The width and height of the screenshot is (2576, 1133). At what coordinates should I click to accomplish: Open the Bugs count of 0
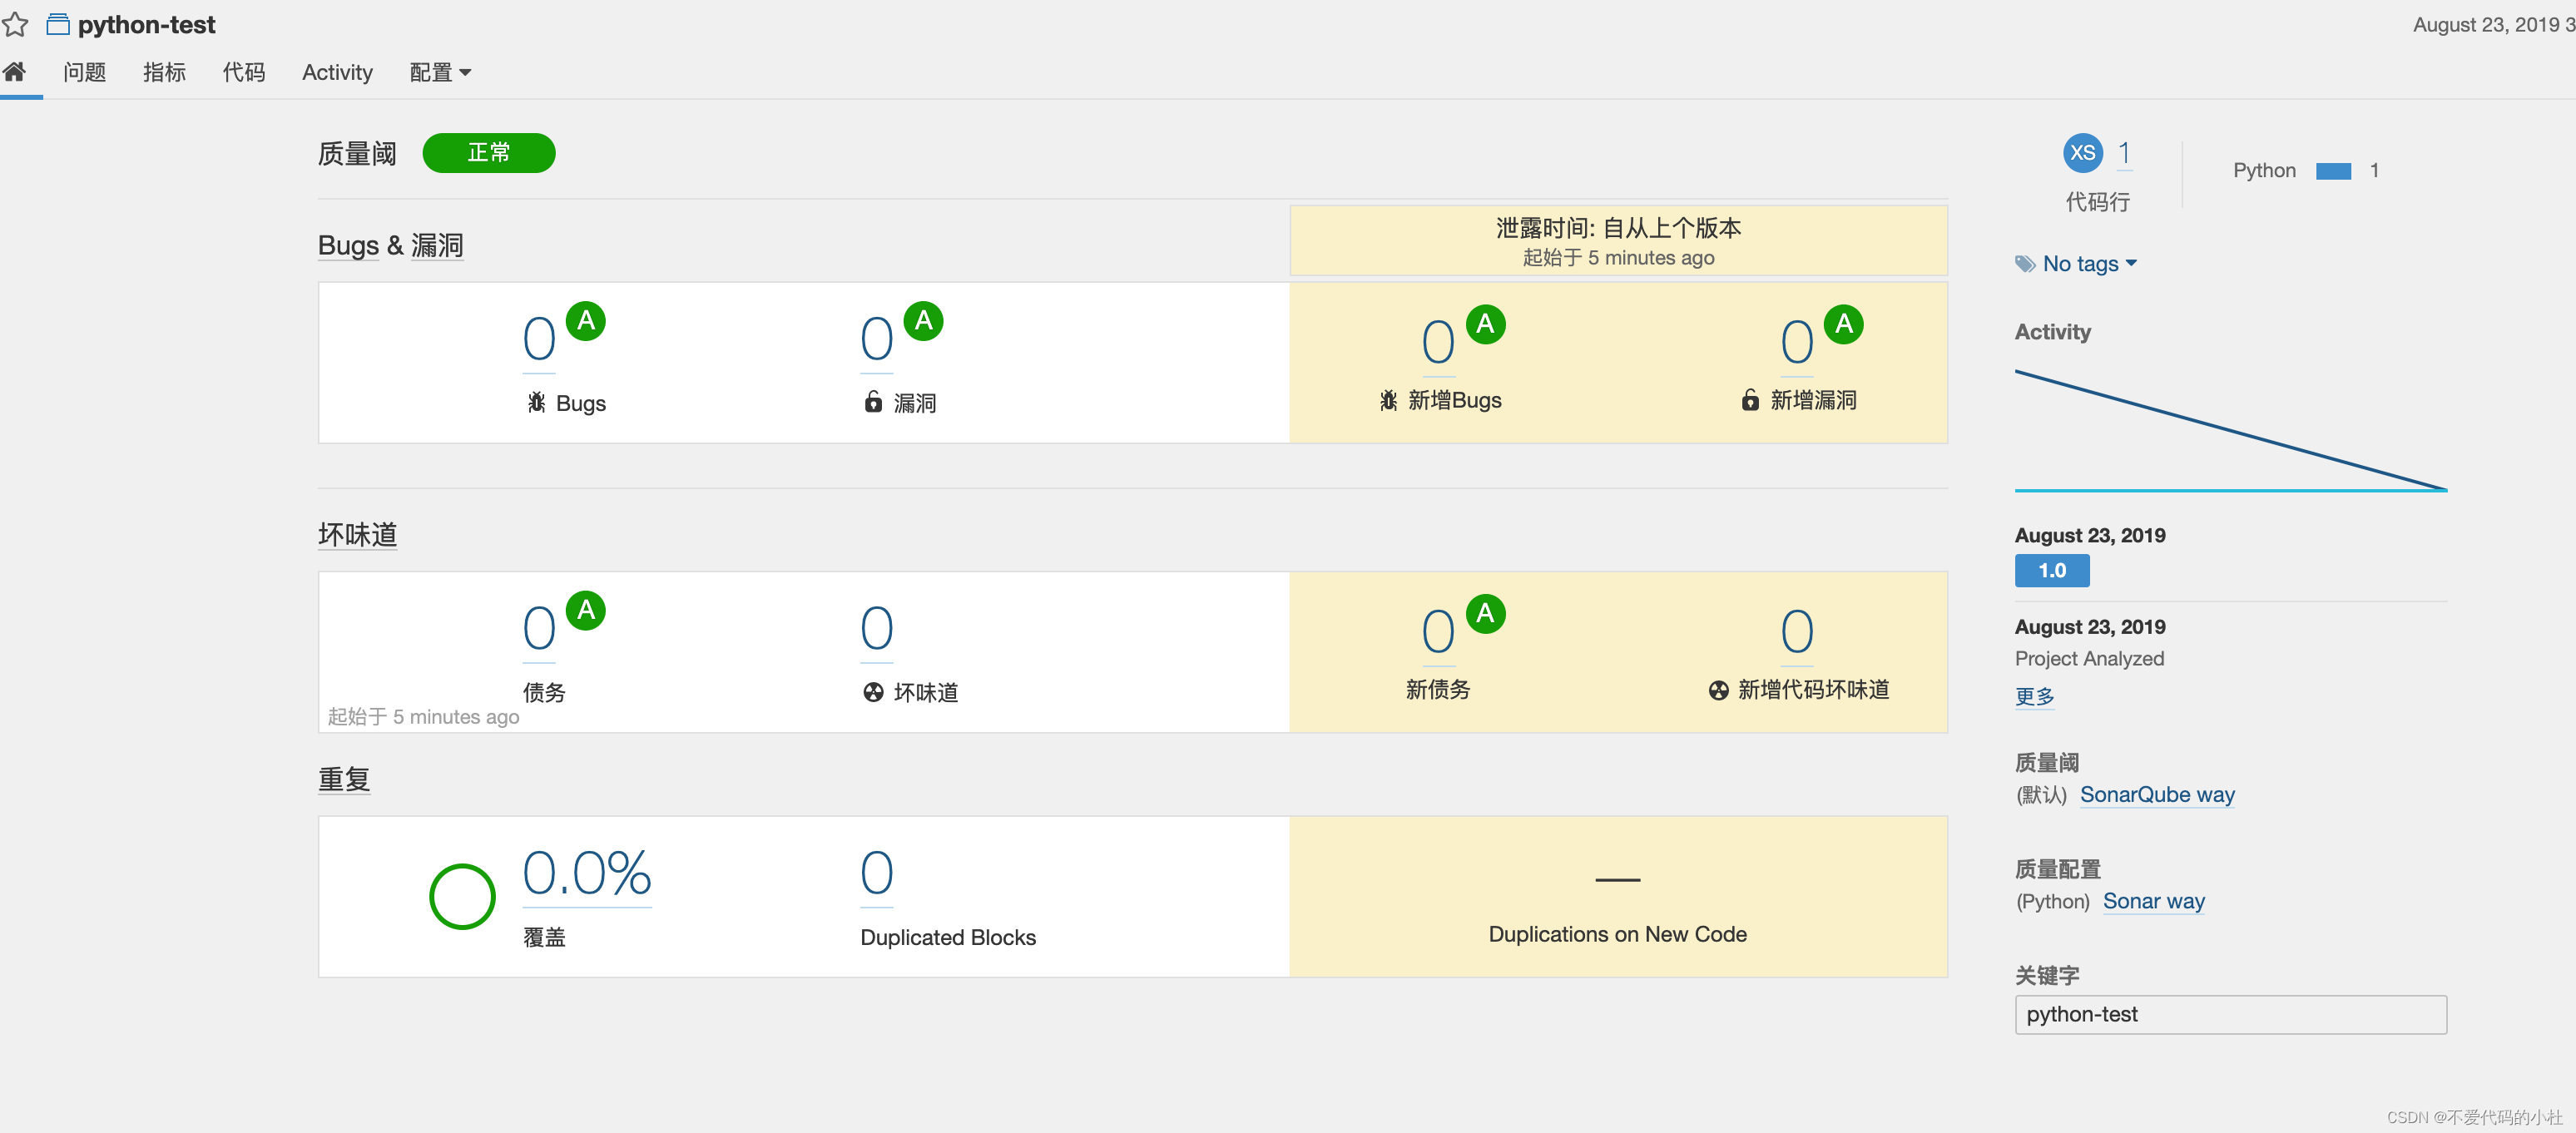coord(539,339)
